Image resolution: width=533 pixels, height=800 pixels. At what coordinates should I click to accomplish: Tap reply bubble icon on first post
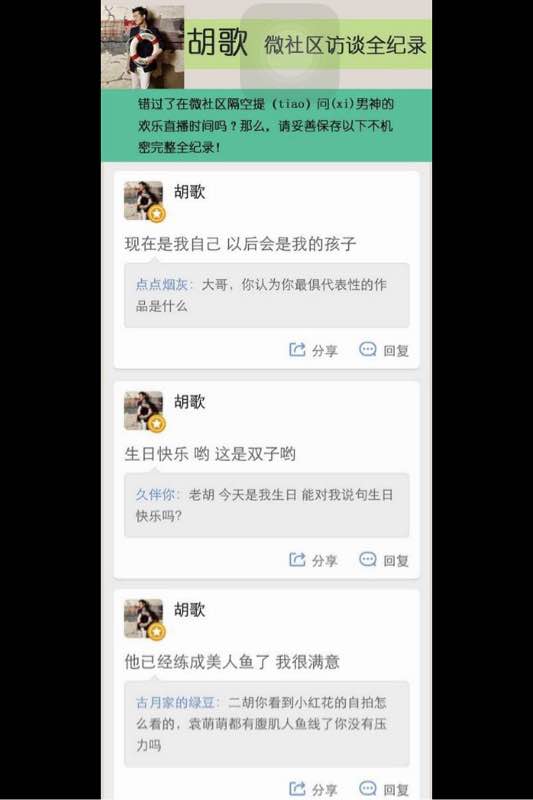[368, 349]
